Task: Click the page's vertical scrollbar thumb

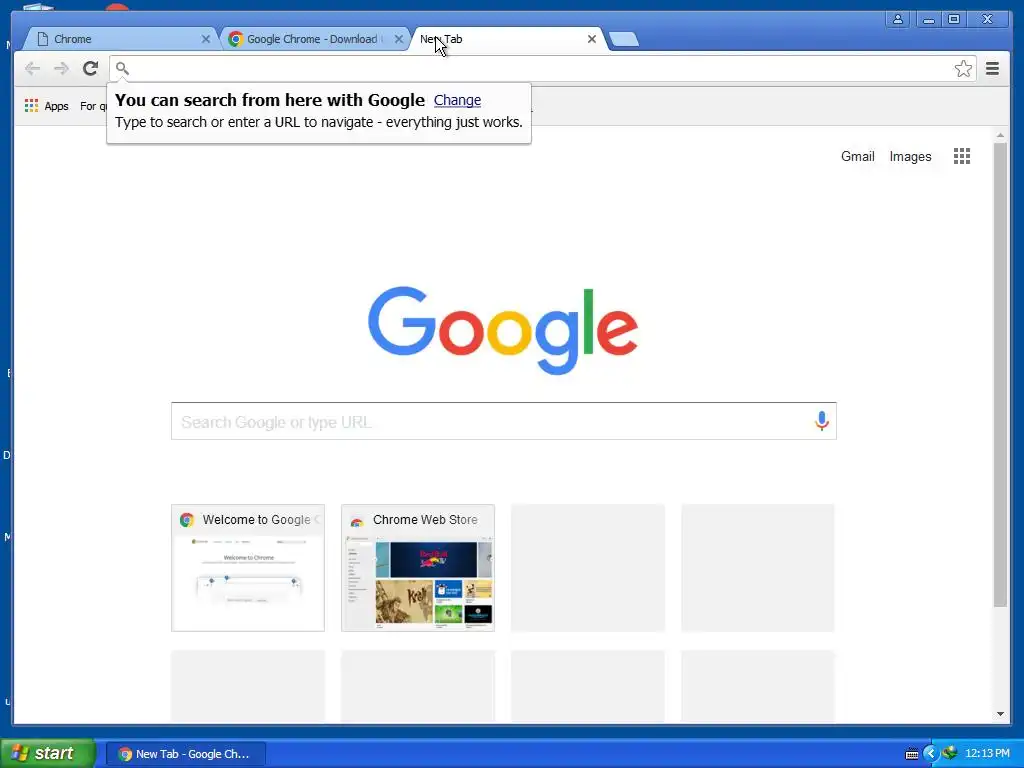Action: click(x=1000, y=374)
